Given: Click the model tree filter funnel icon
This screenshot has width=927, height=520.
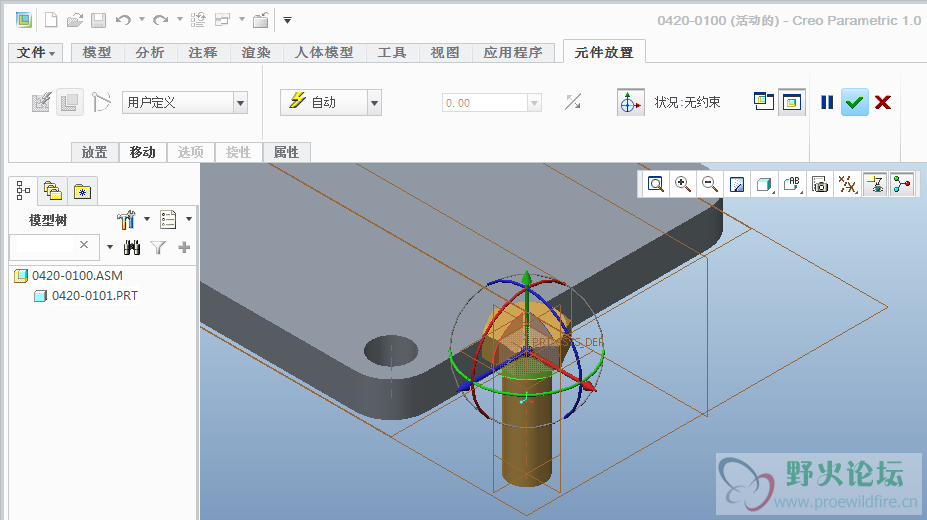Looking at the screenshot, I should pyautogui.click(x=158, y=248).
